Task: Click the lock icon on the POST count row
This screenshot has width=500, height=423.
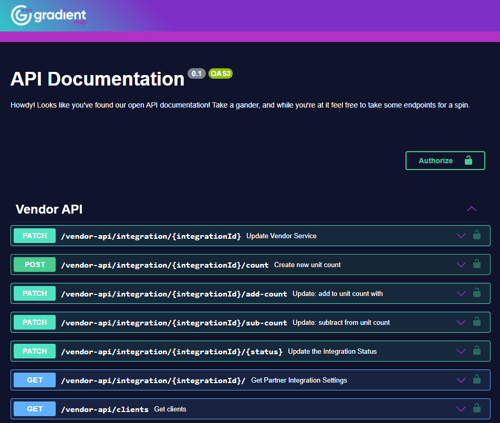Action: coord(477,264)
